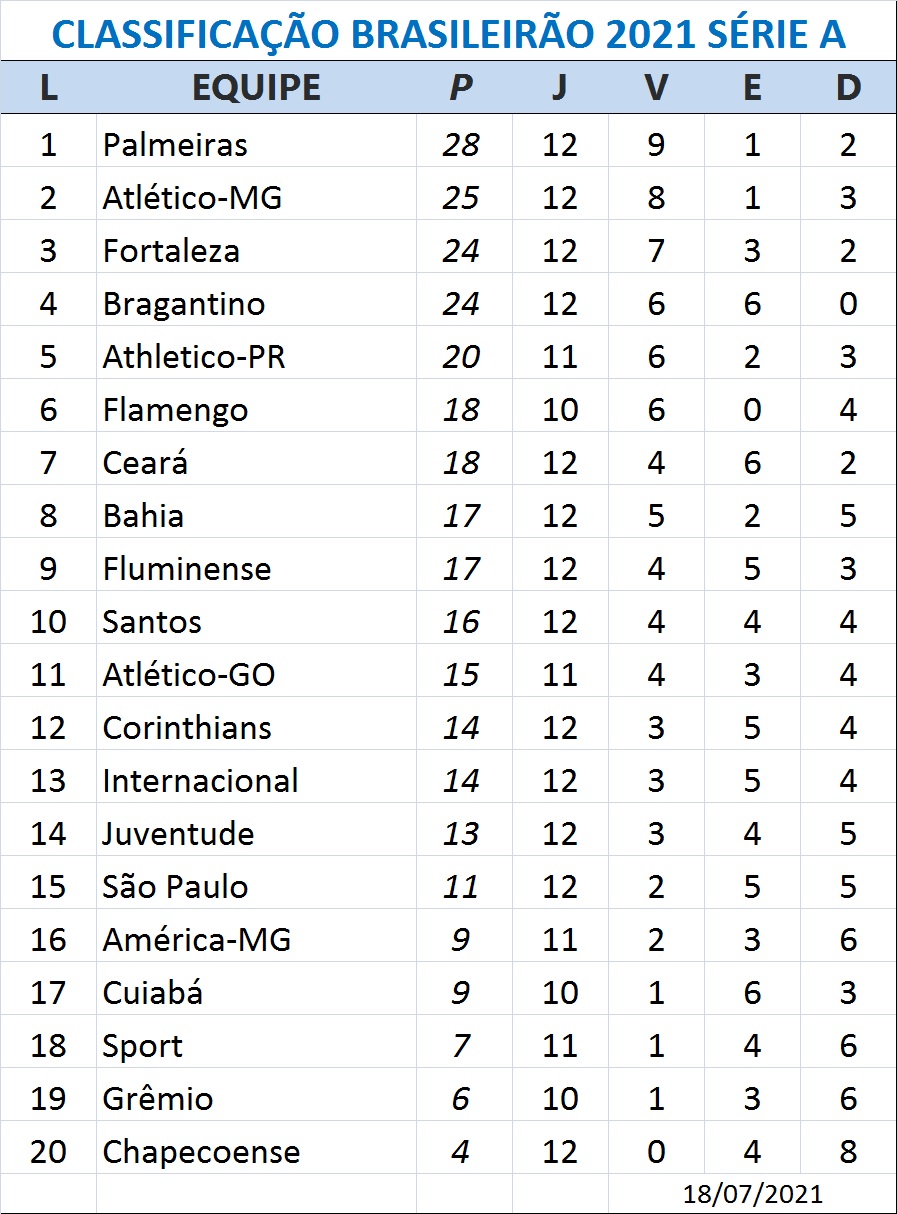Select the EQUIPE column header
897x1214 pixels.
click(256, 88)
